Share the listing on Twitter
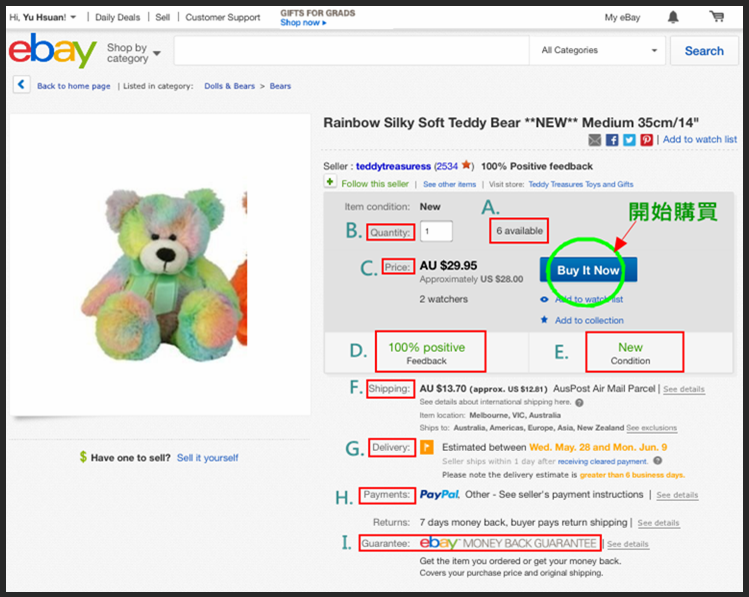Screen dimensions: 749x597 [629, 139]
